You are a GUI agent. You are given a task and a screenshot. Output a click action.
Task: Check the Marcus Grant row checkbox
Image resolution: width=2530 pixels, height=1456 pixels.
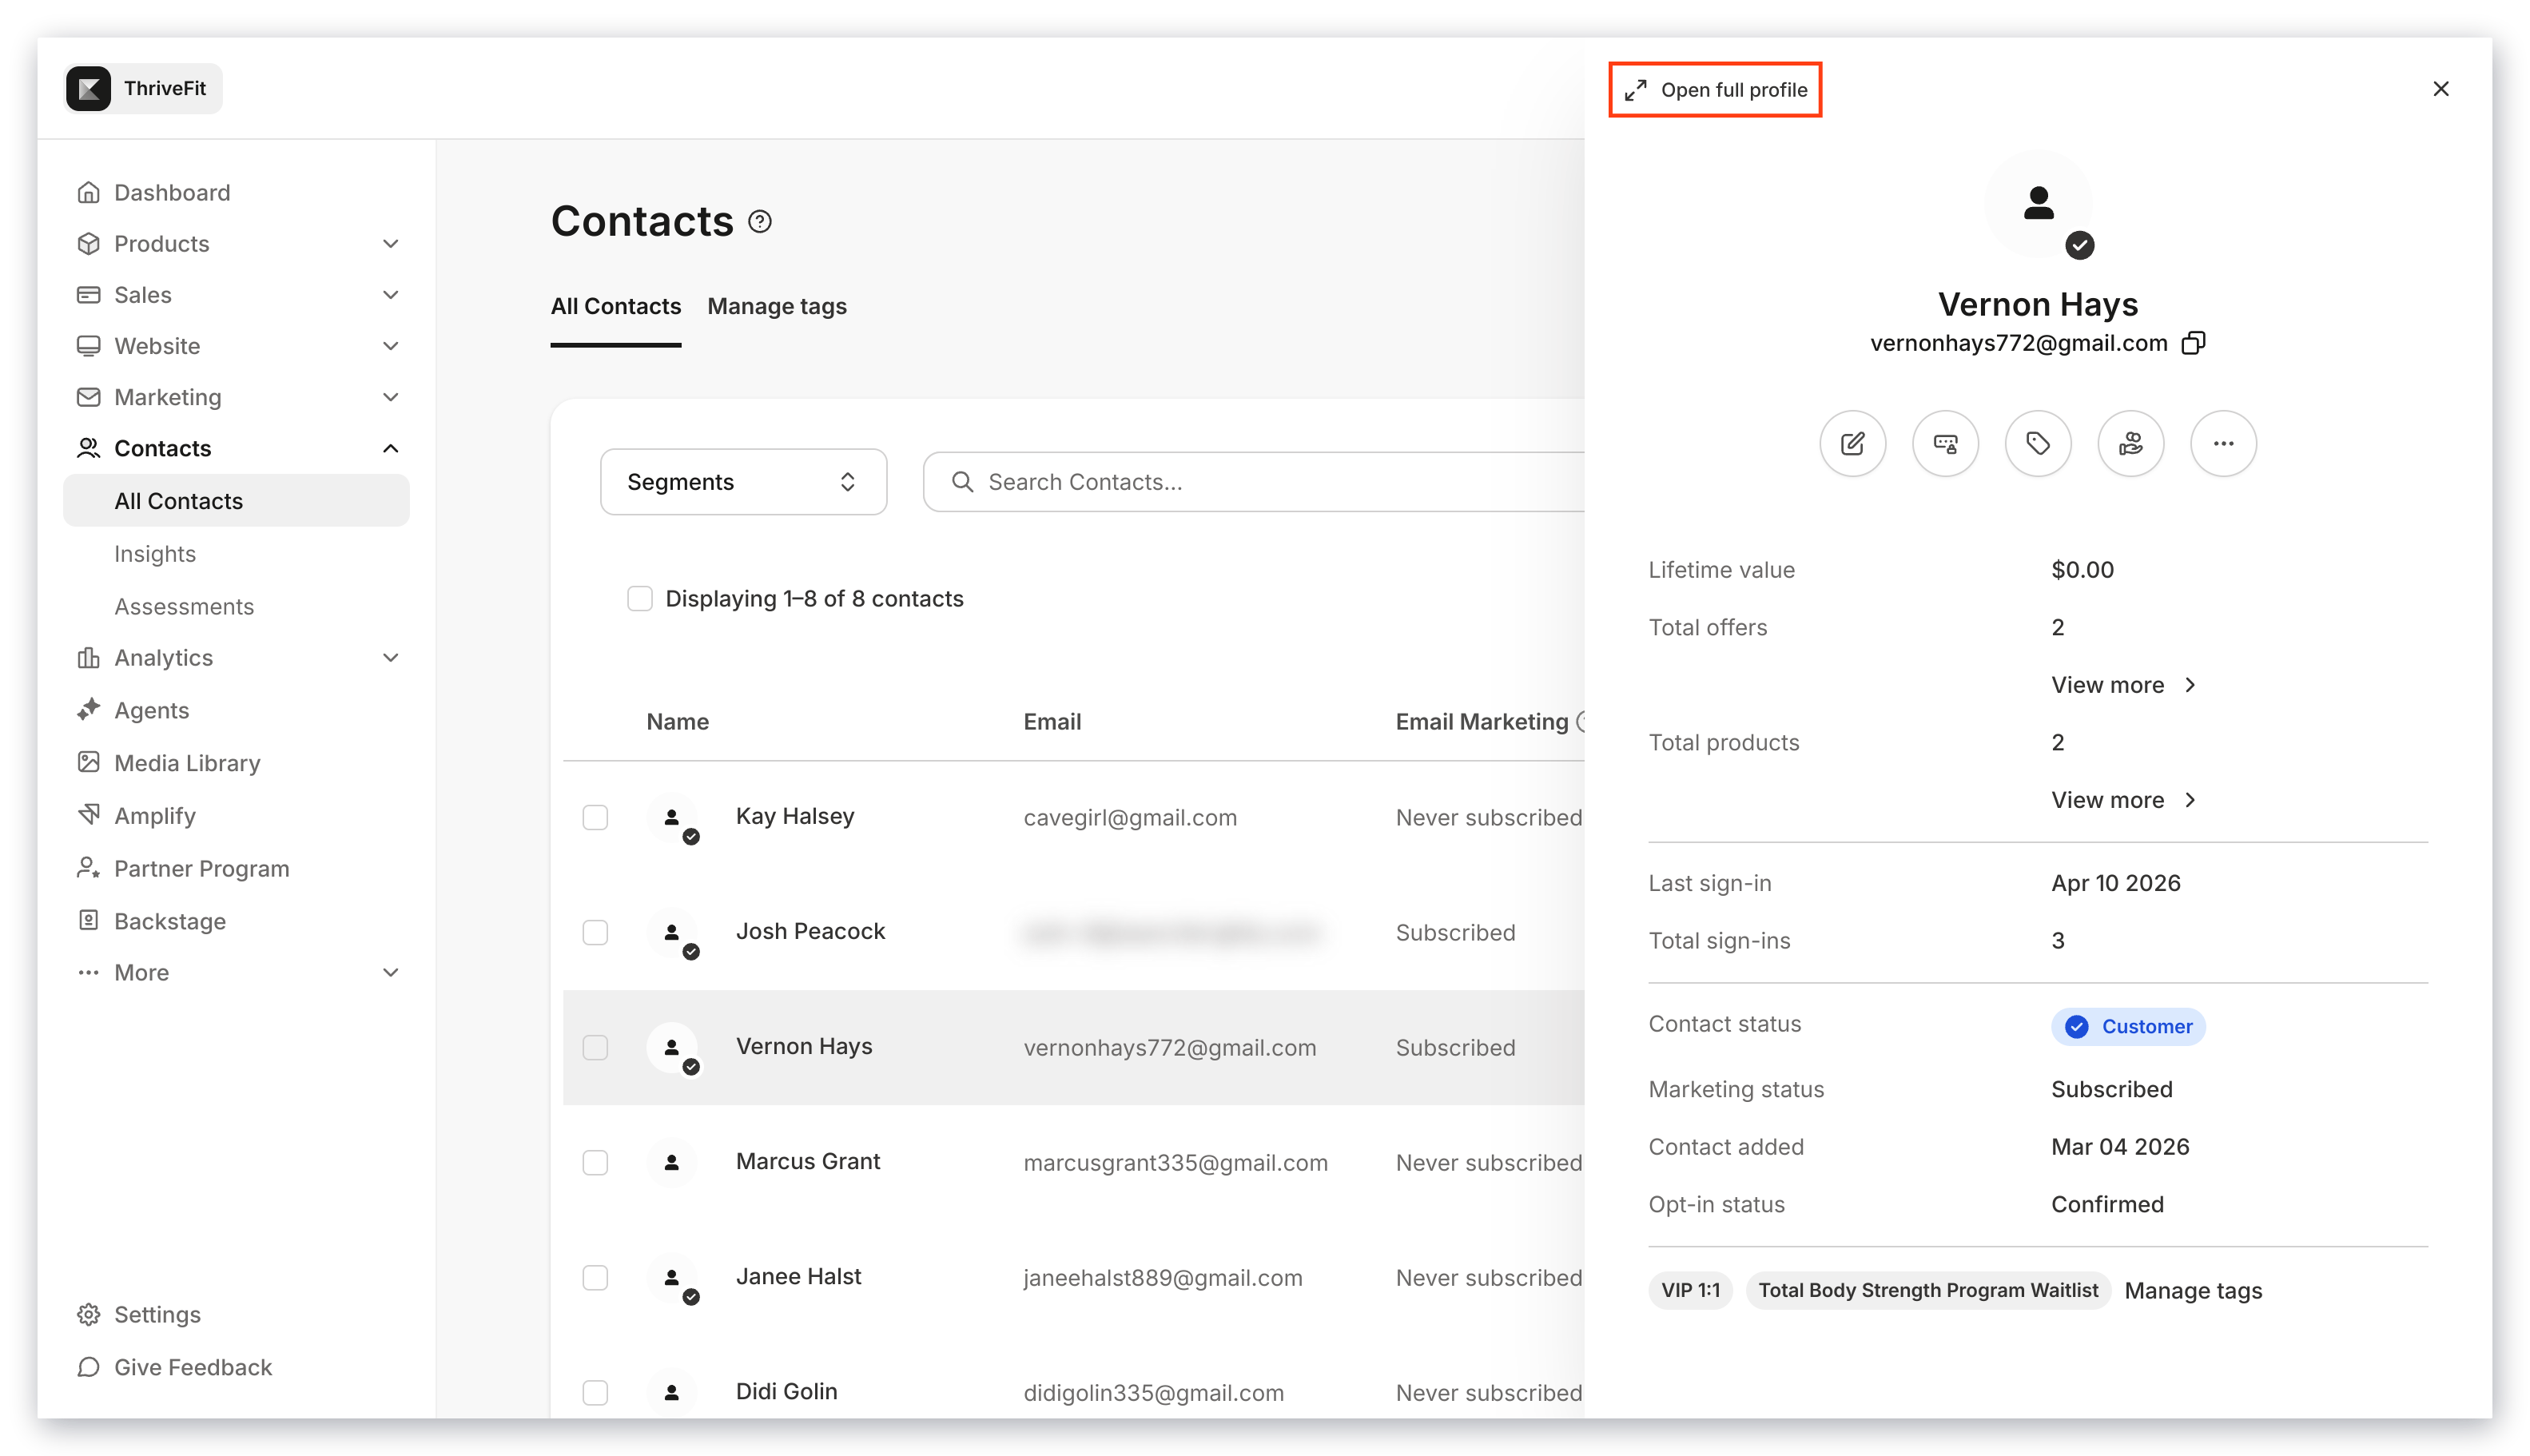[595, 1163]
